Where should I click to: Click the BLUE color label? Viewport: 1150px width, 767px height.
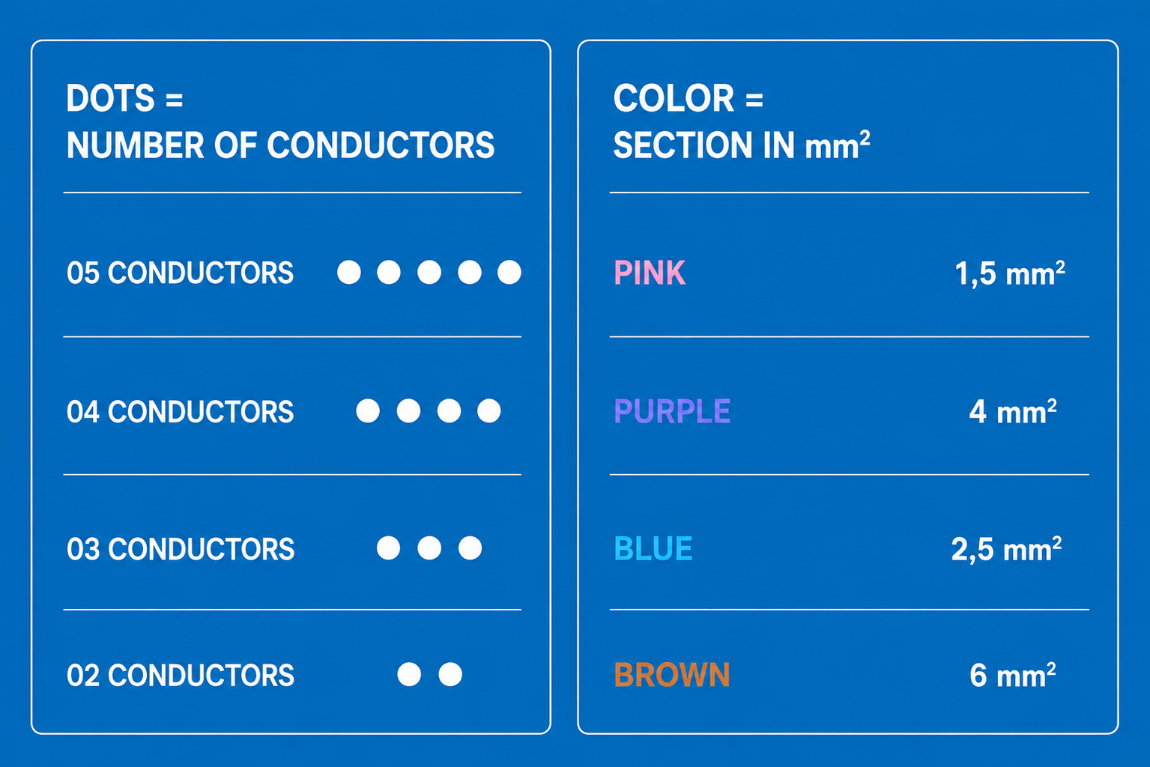click(x=653, y=549)
